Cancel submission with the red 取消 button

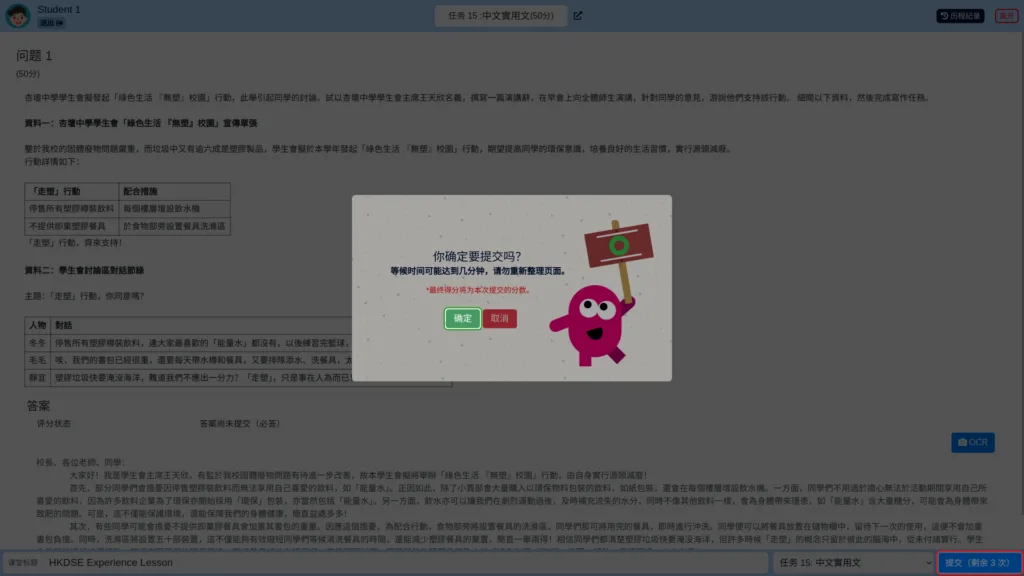[x=500, y=319]
